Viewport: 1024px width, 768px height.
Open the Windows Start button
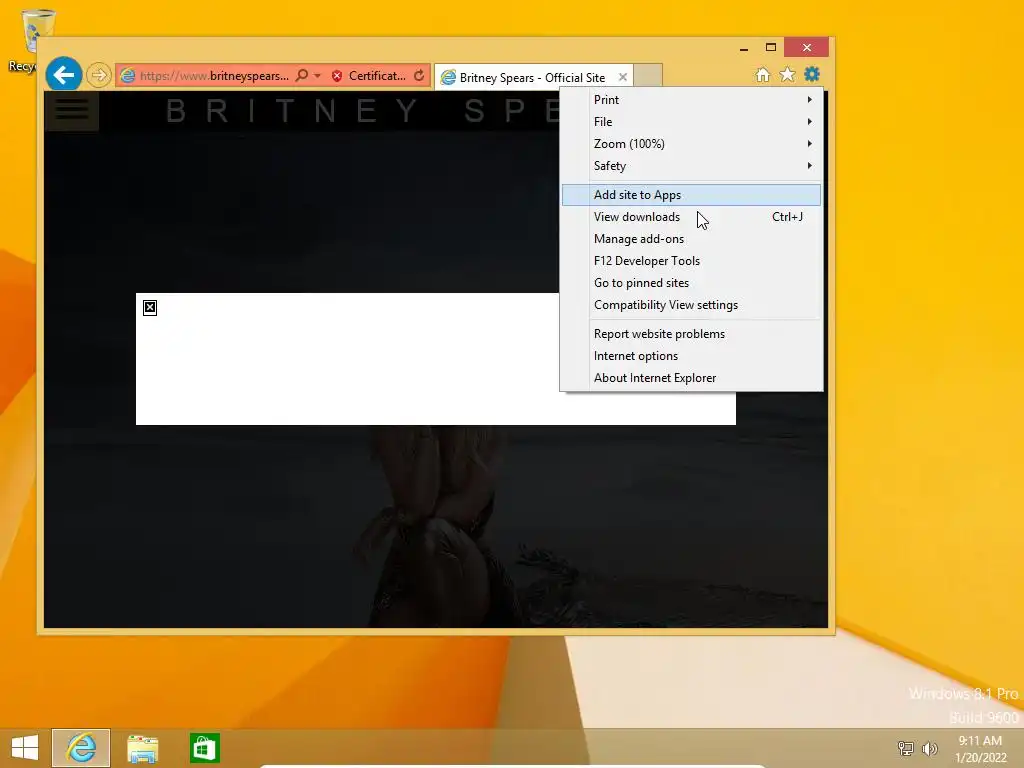25,748
